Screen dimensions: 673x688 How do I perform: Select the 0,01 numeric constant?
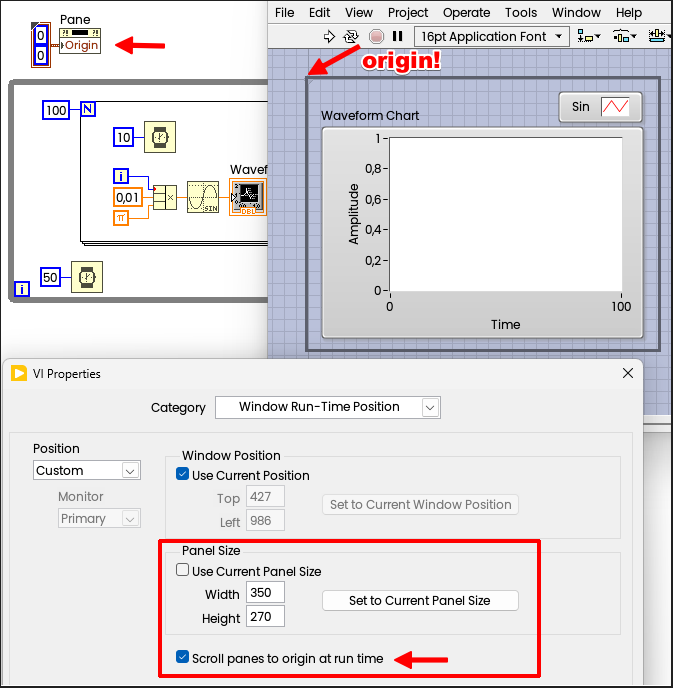(127, 197)
